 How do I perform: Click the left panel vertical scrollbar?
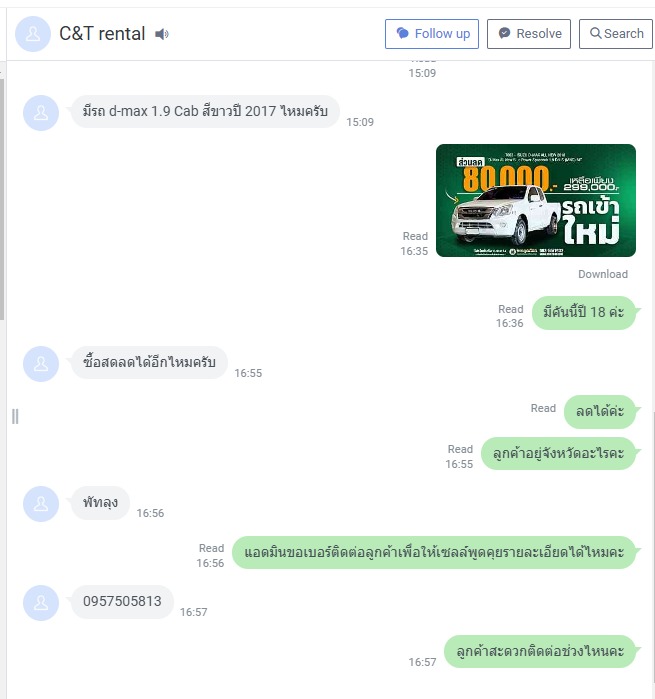pos(2,199)
